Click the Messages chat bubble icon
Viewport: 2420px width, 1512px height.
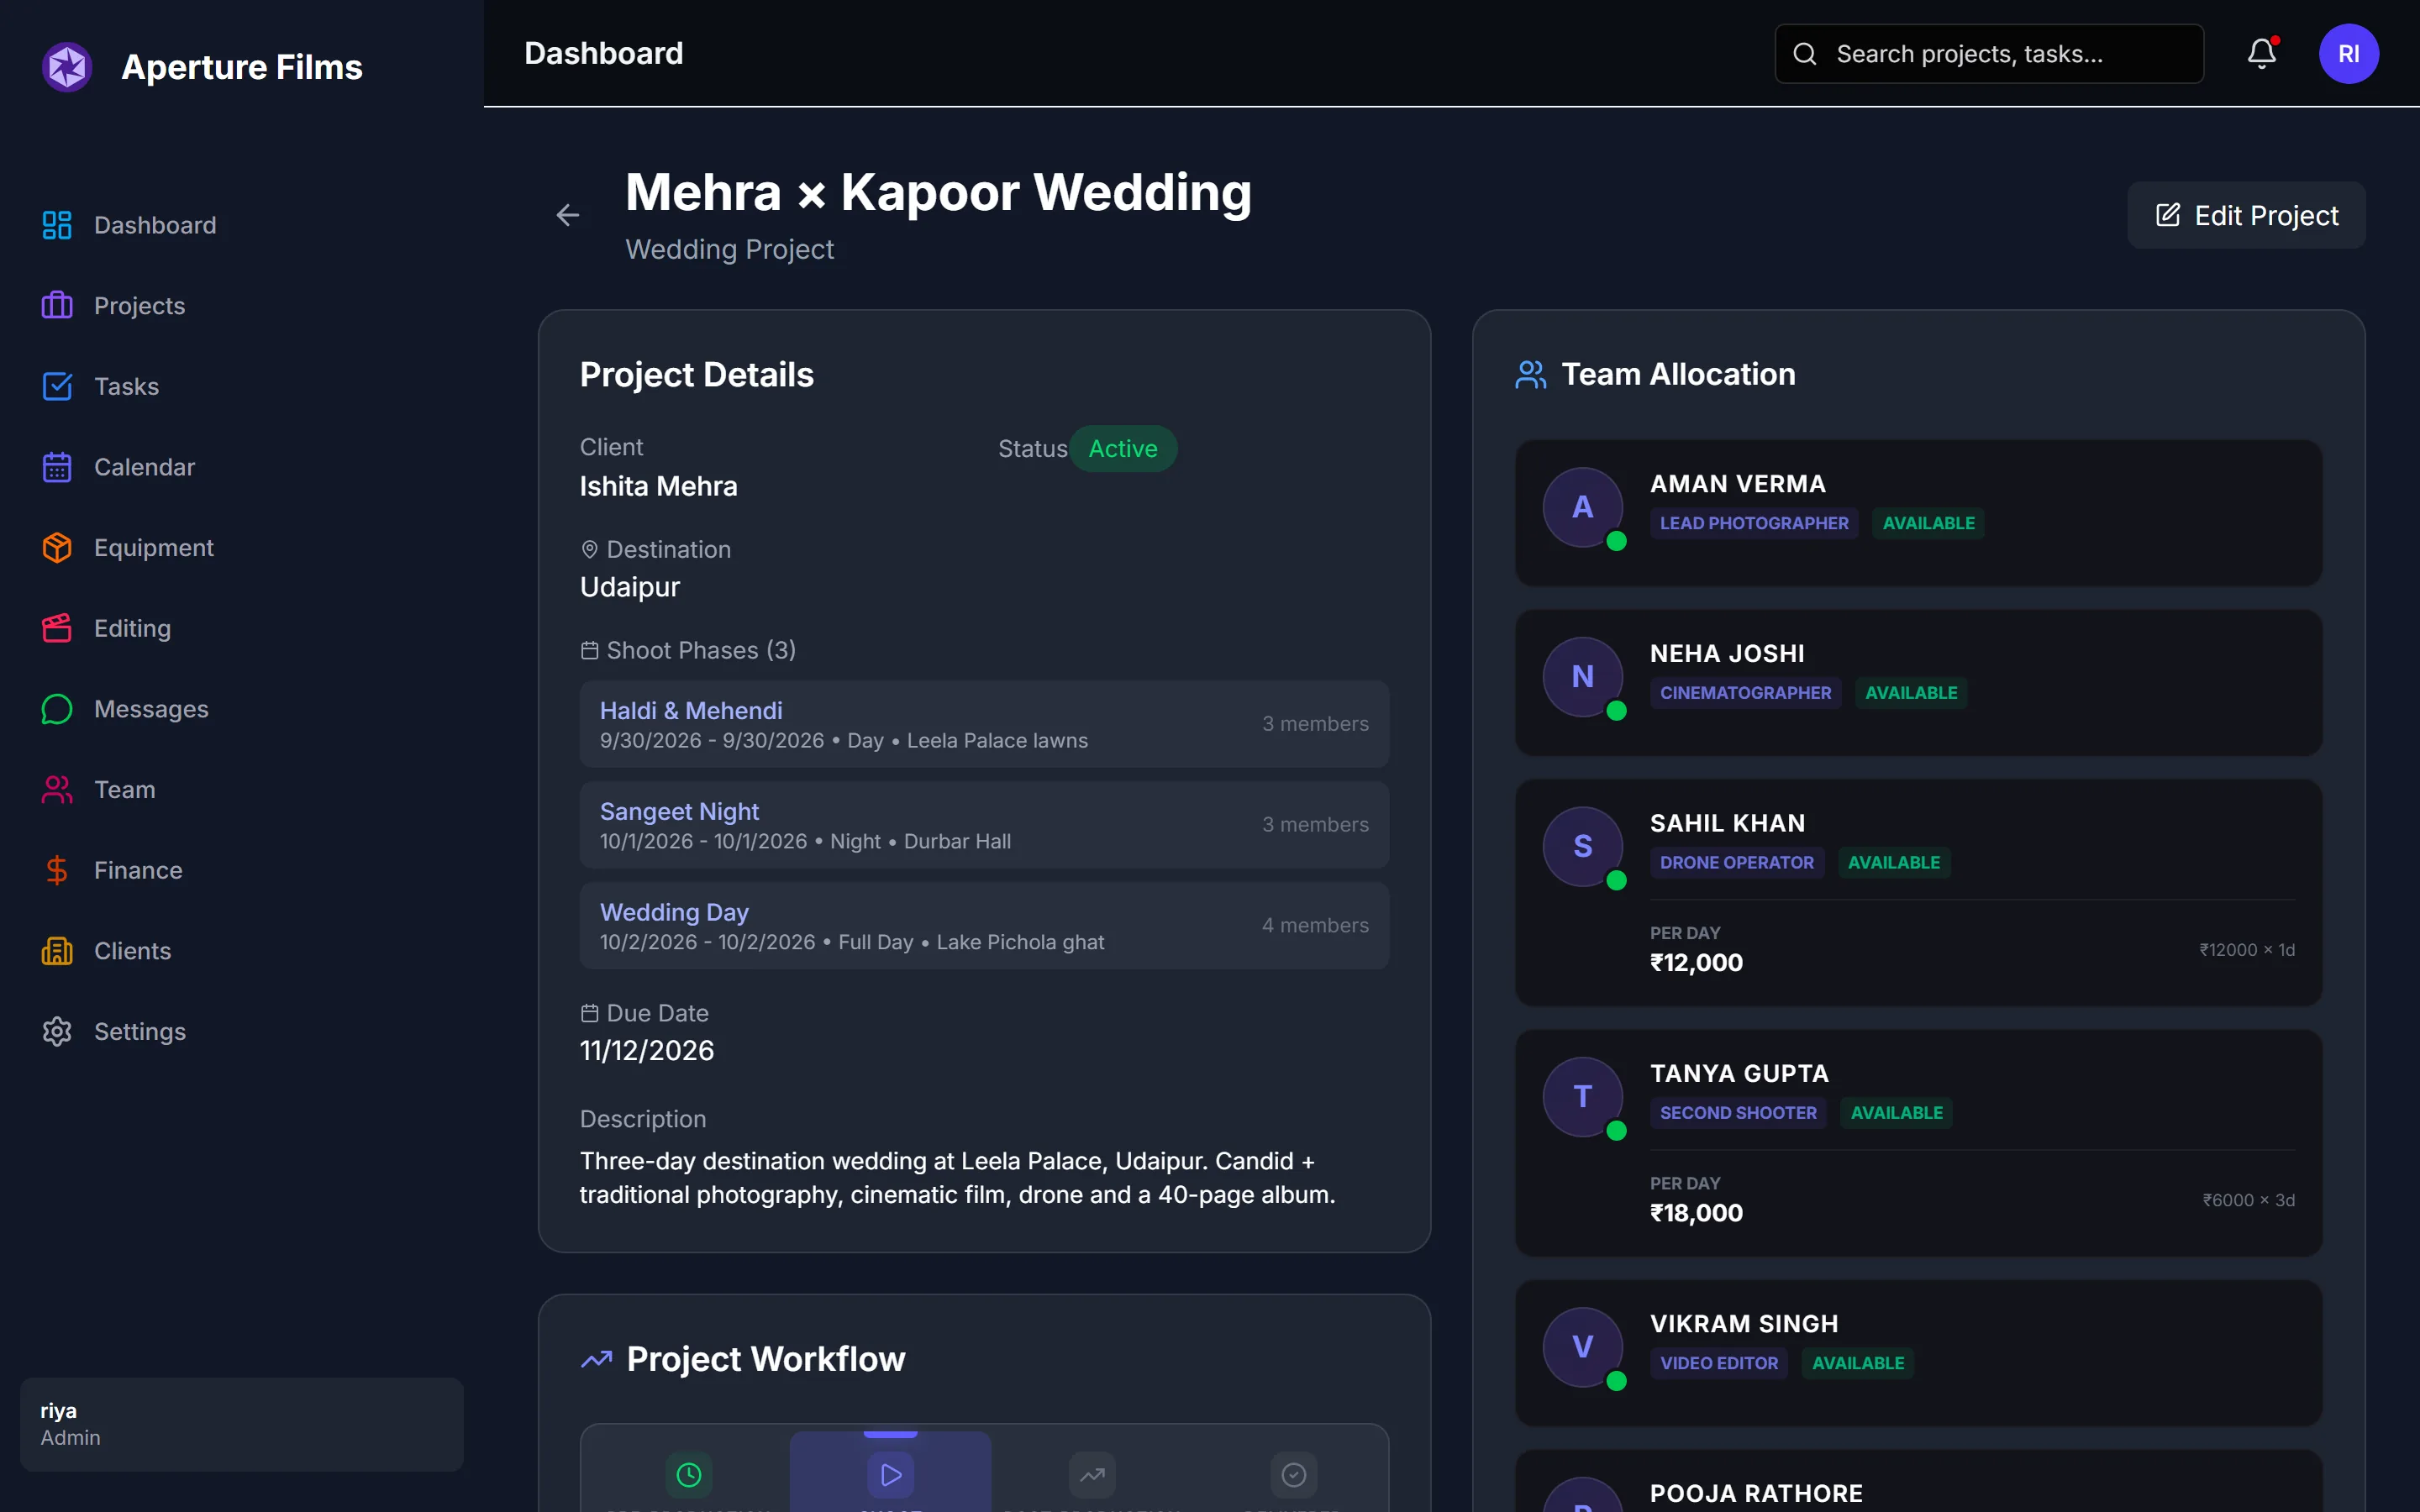[x=57, y=709]
